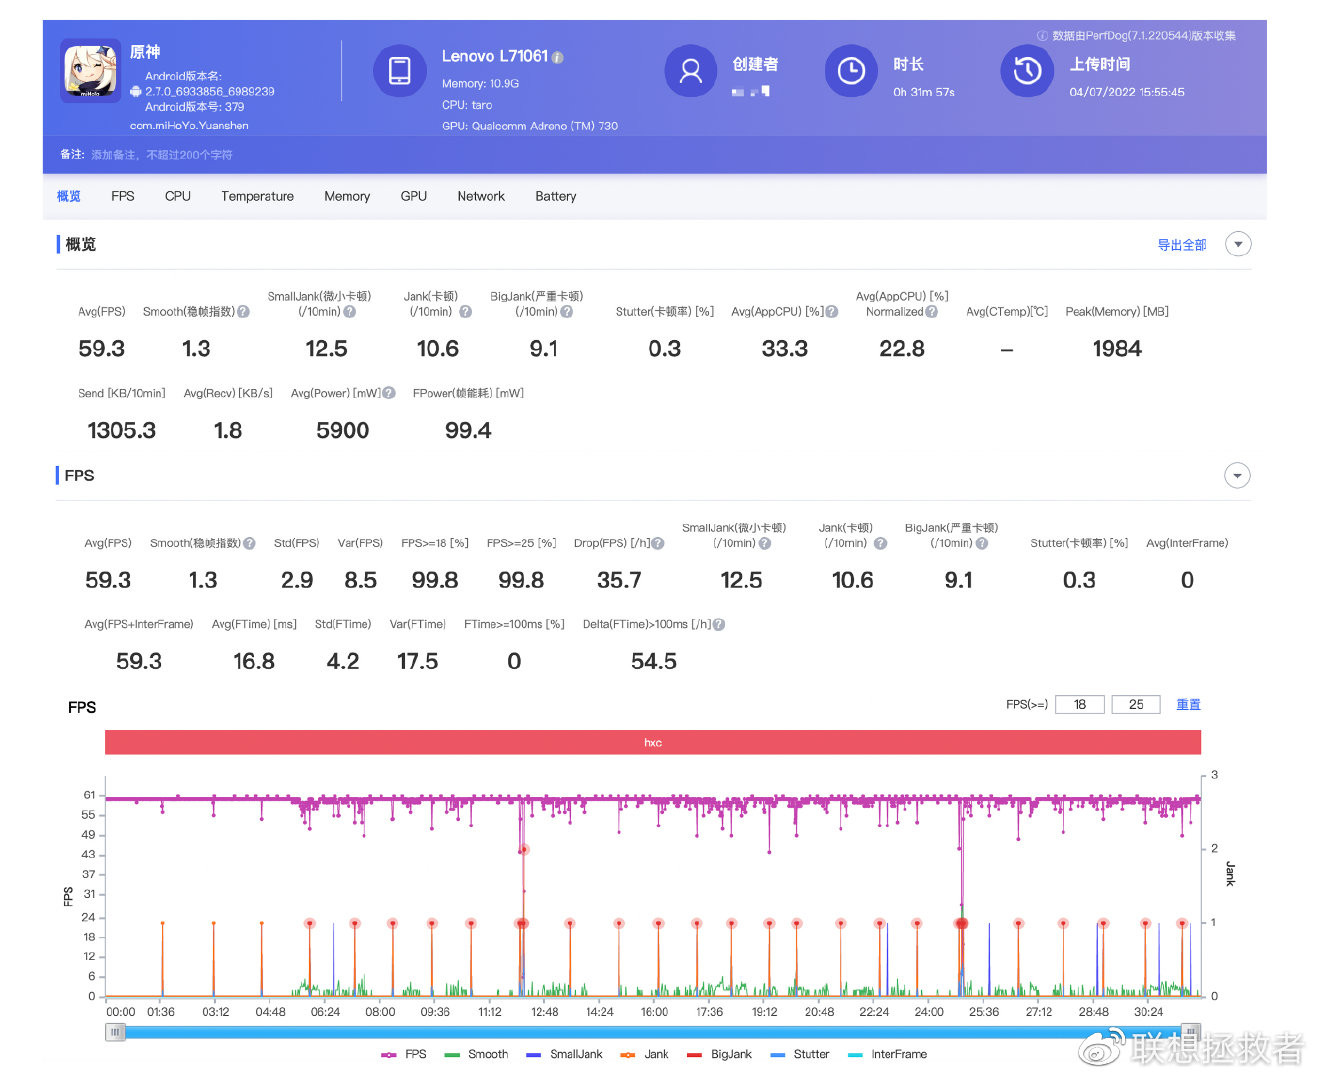Toggle the FPS series in chart legend
This screenshot has height=1080, width=1317.
coord(404,1054)
